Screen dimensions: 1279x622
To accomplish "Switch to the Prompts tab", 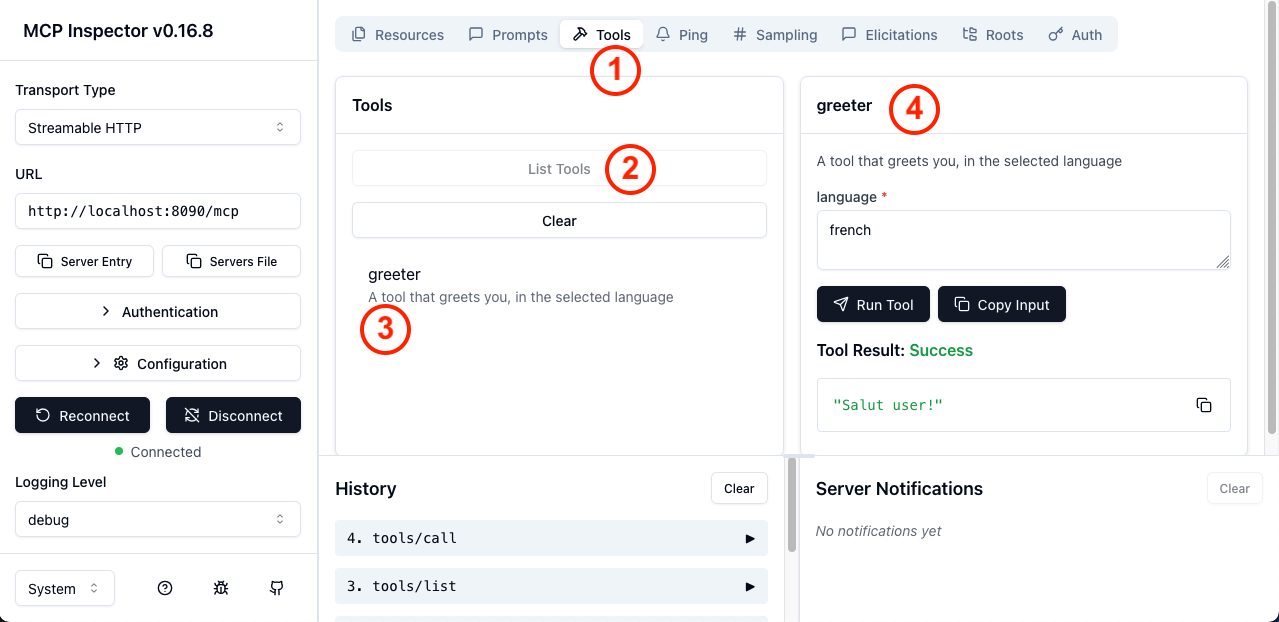I will click(508, 35).
